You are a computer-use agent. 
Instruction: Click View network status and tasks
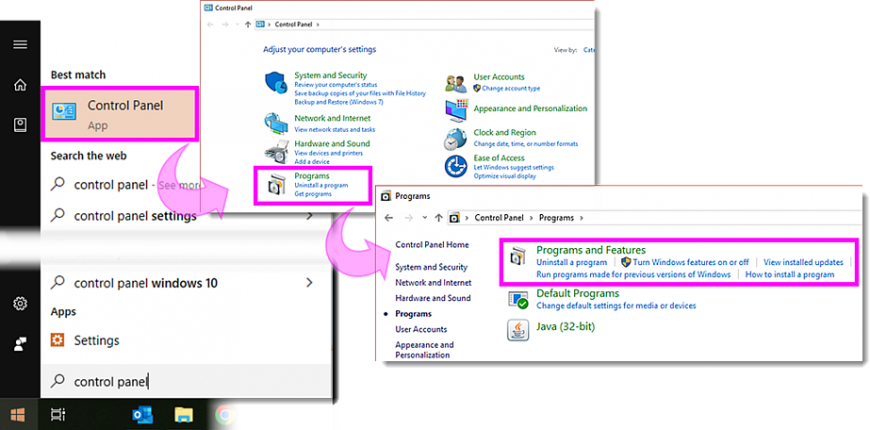tap(335, 129)
